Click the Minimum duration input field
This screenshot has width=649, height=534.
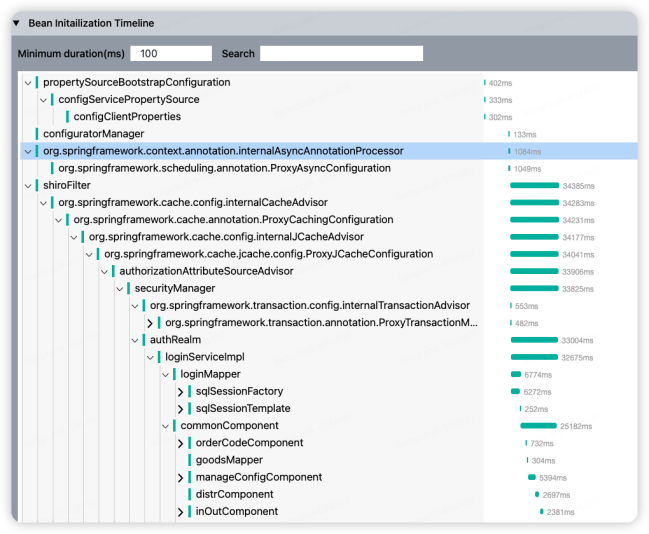click(x=171, y=53)
